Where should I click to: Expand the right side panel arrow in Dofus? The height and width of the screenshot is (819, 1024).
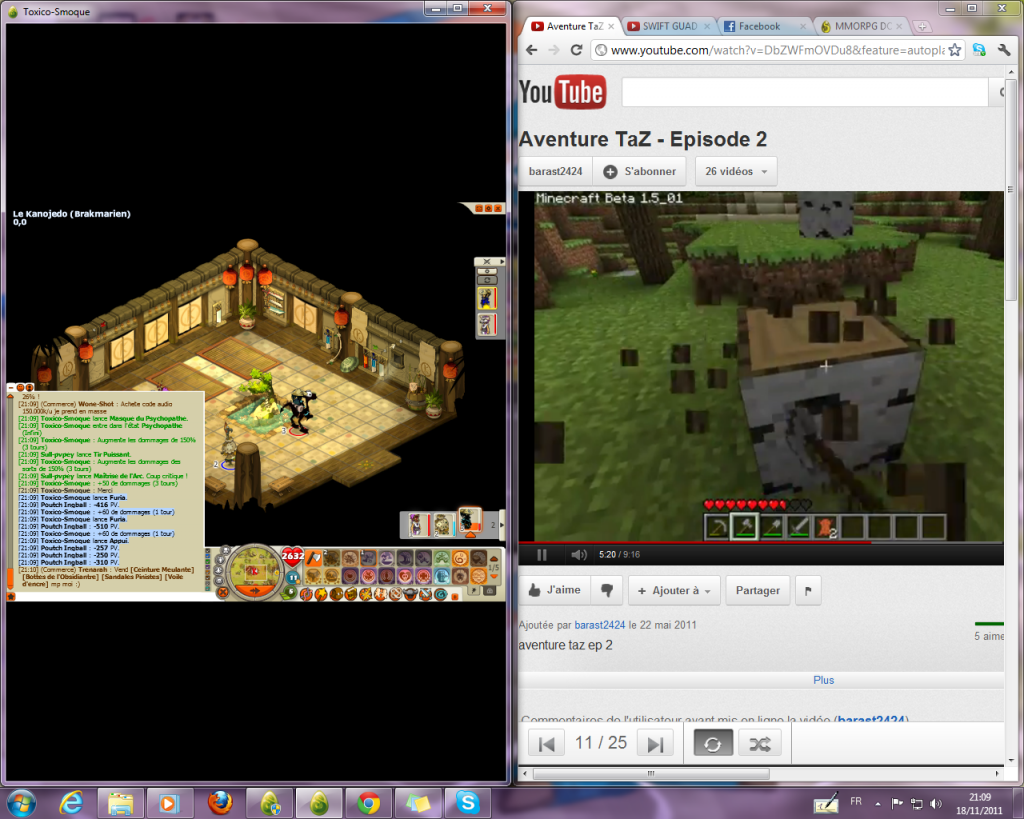point(502,262)
